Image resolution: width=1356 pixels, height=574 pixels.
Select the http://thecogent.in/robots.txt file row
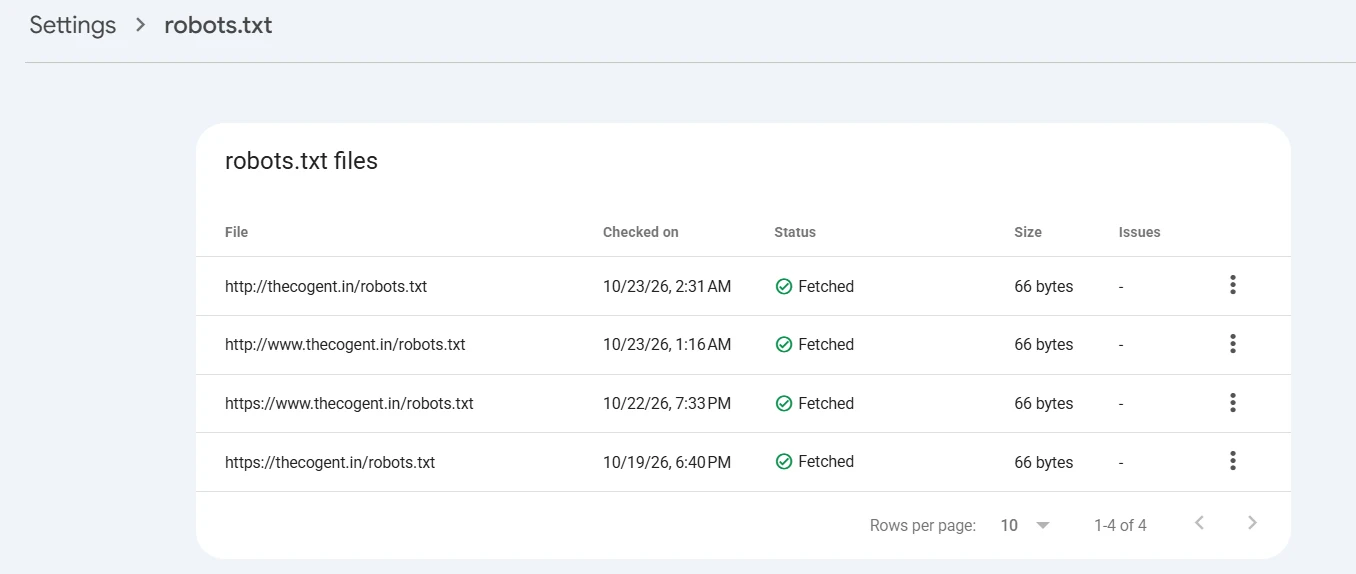743,286
